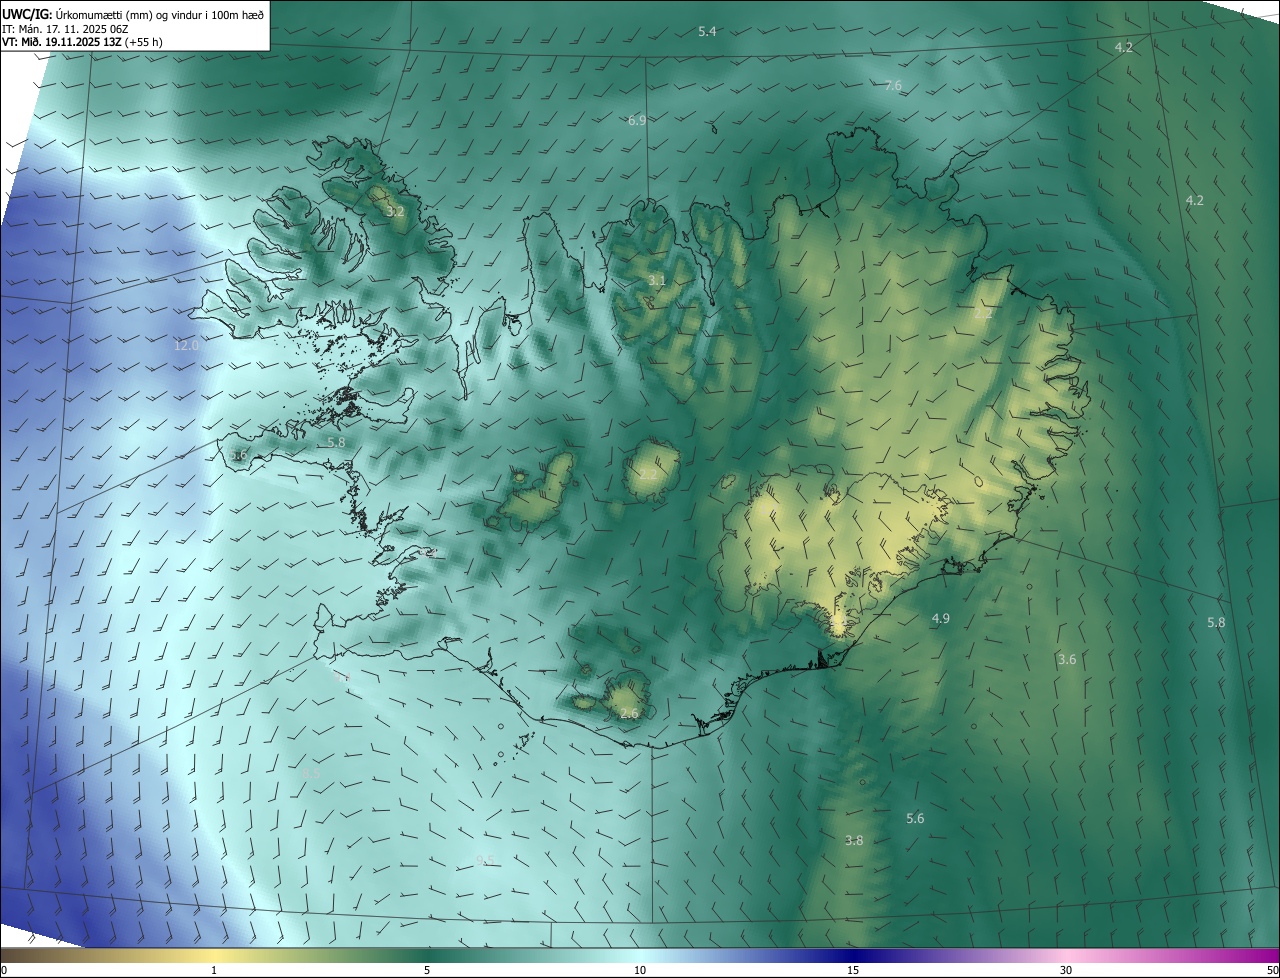Click the 5.6 value south of Vatnajökull at sea

click(x=915, y=819)
